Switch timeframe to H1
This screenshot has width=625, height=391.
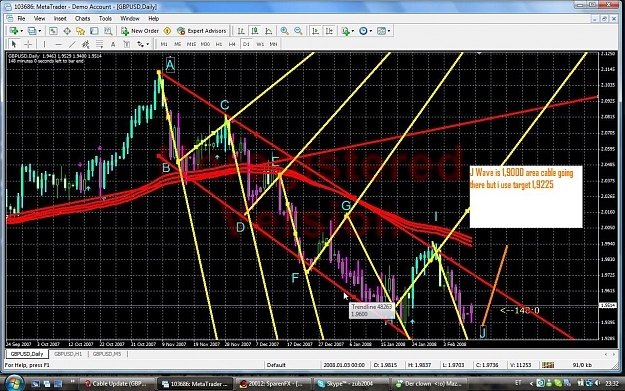click(x=218, y=44)
